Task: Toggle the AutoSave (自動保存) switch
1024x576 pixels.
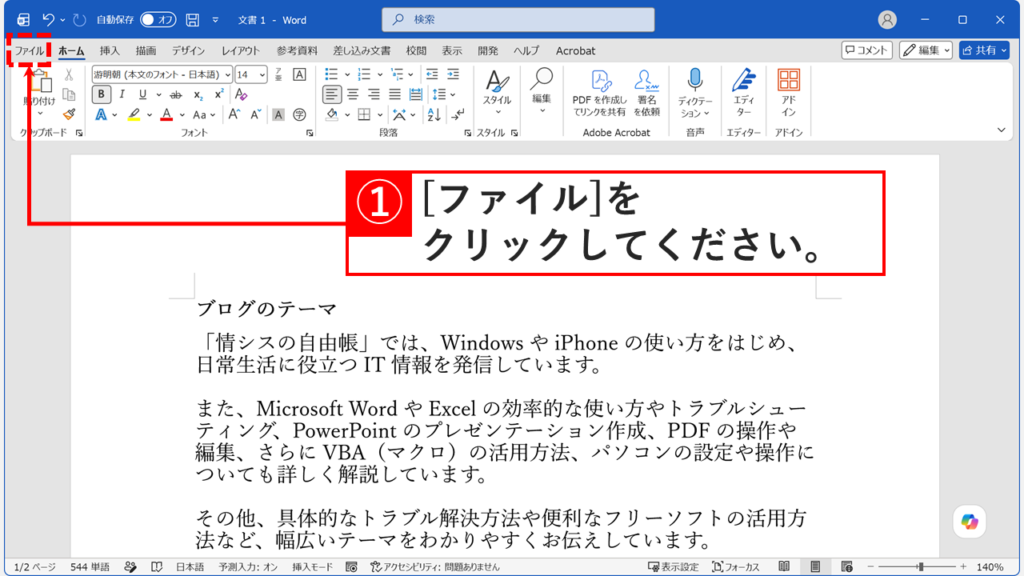Action: pos(157,20)
